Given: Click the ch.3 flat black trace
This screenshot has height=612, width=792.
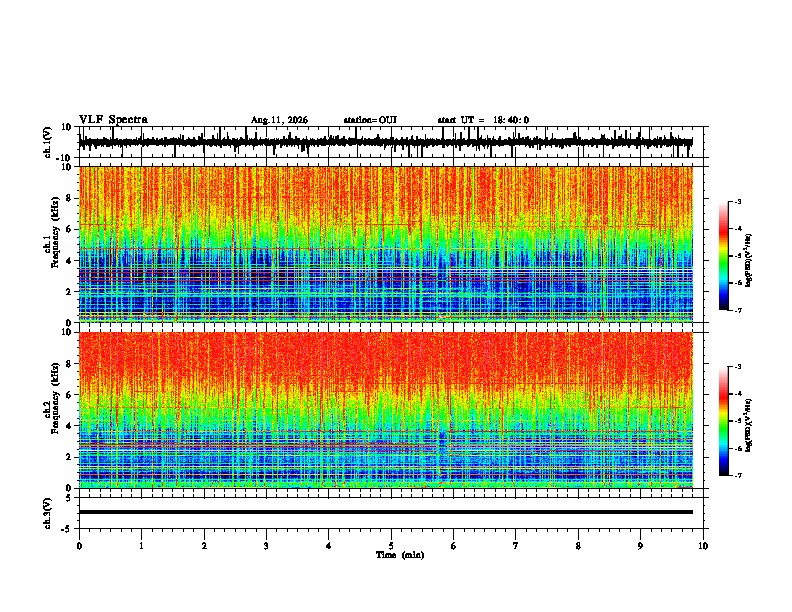Looking at the screenshot, I should (385, 512).
